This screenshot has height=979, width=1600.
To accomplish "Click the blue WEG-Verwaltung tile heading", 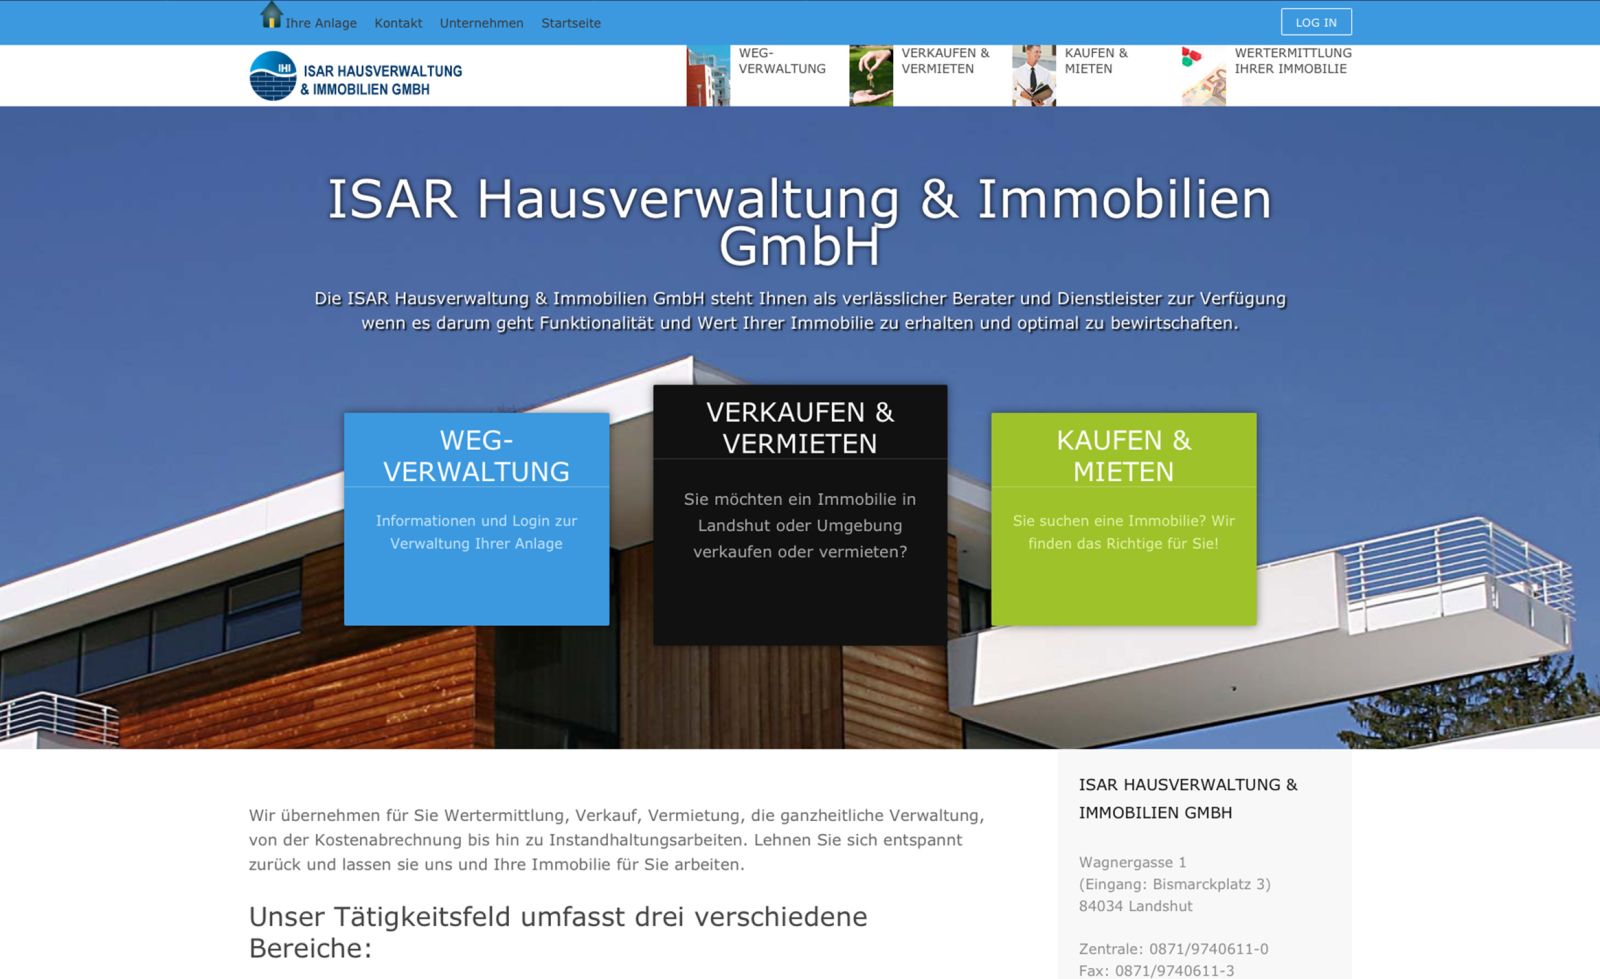I will pyautogui.click(x=476, y=456).
